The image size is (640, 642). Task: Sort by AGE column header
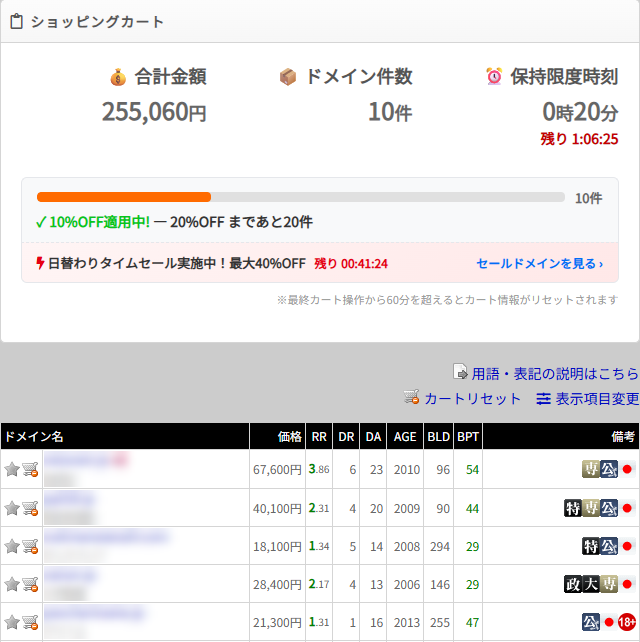pos(405,436)
